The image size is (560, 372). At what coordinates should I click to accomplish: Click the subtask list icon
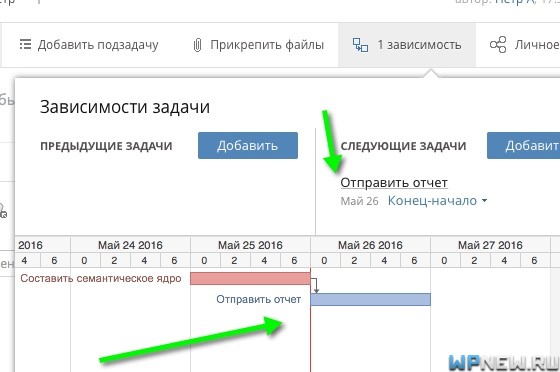click(x=25, y=44)
